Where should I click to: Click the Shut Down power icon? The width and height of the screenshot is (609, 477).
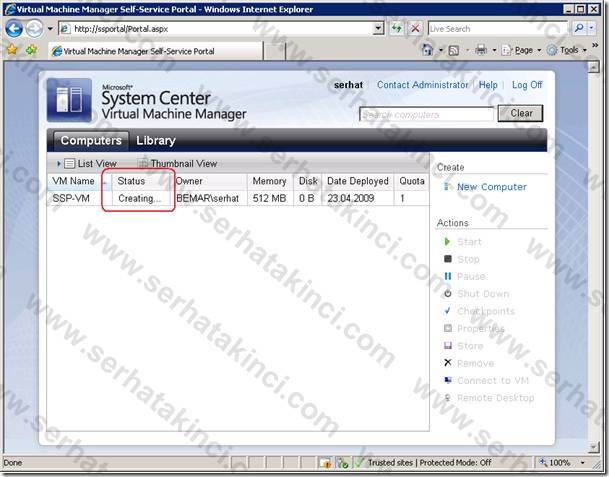448,293
